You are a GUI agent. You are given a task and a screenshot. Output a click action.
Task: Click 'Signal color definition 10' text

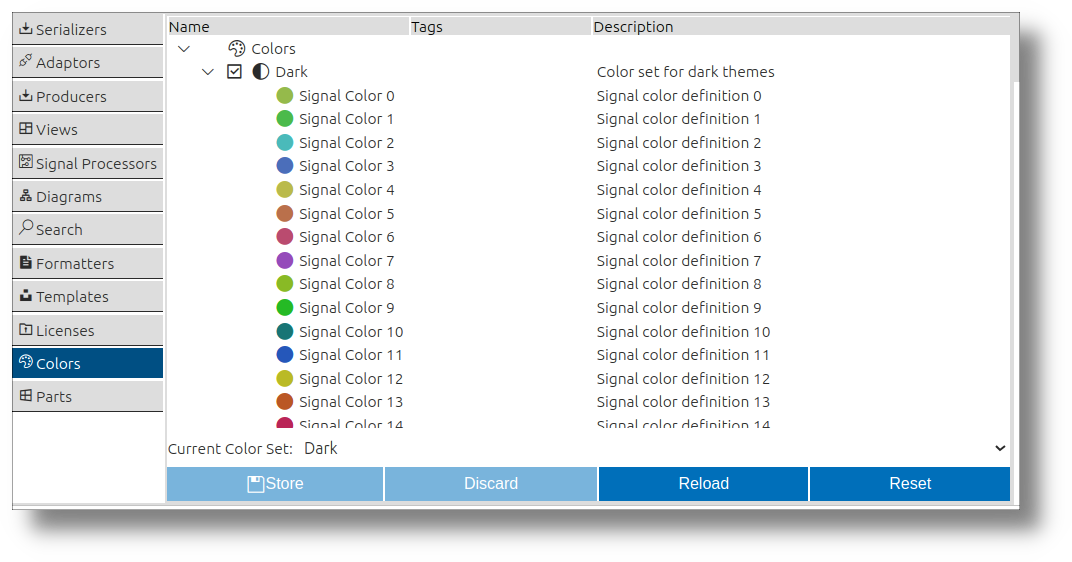[x=684, y=332]
